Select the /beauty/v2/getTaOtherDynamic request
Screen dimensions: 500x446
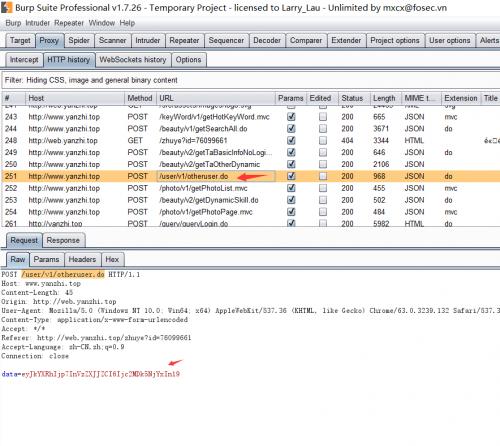pos(250,164)
